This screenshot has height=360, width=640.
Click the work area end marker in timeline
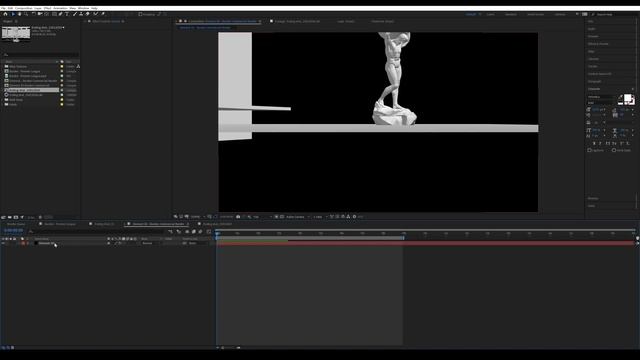click(x=404, y=238)
